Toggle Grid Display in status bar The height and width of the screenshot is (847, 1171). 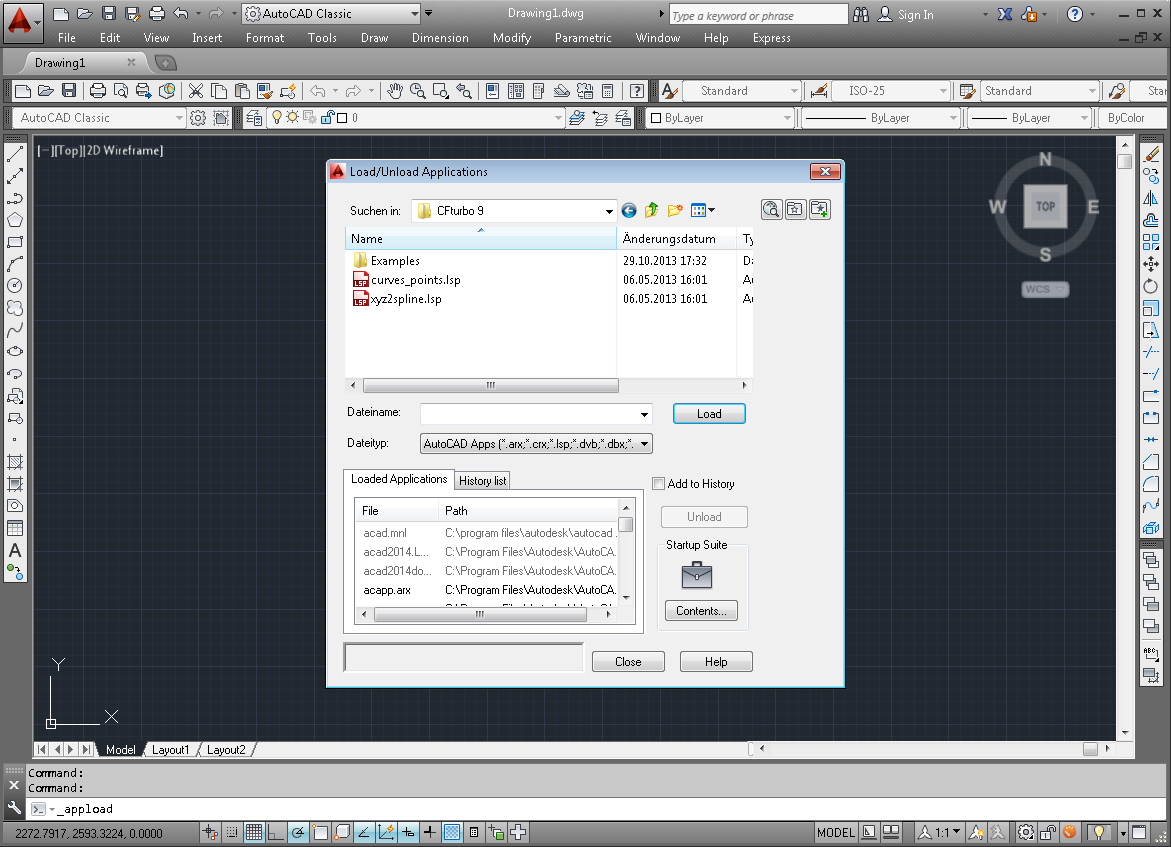pyautogui.click(x=254, y=832)
